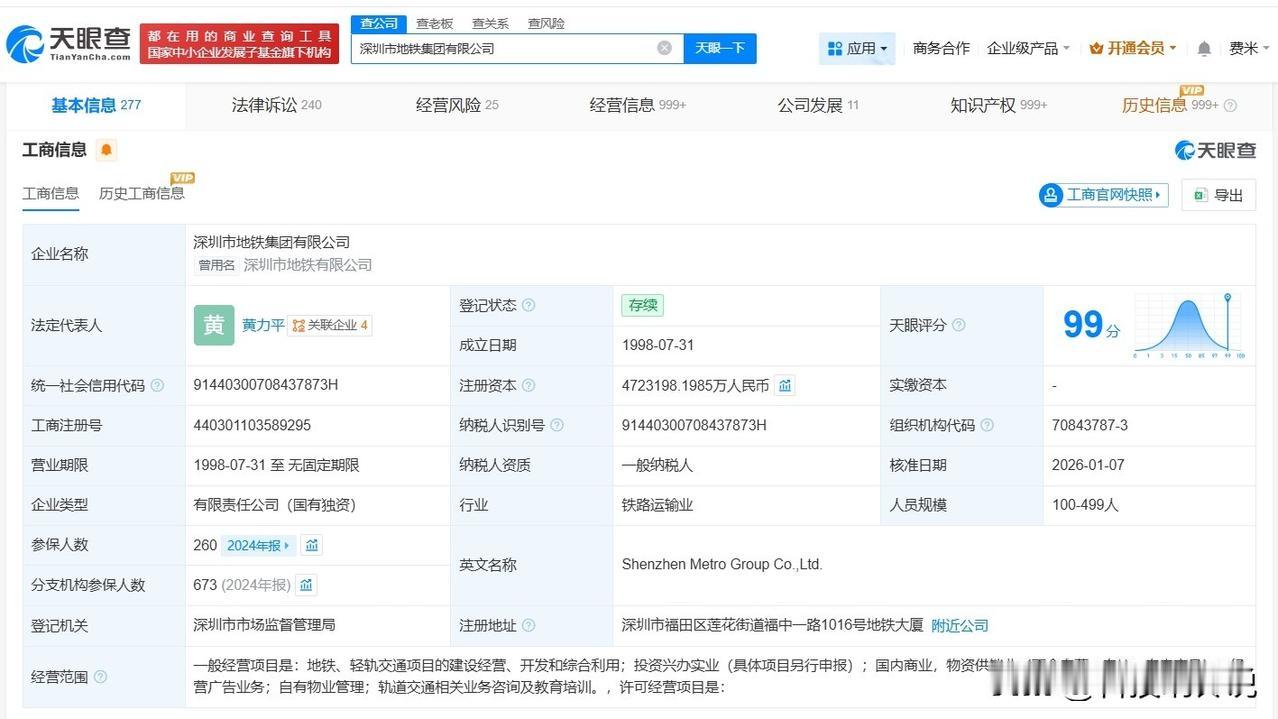Open 关联企业 4 badge next to 黄力平

point(330,325)
